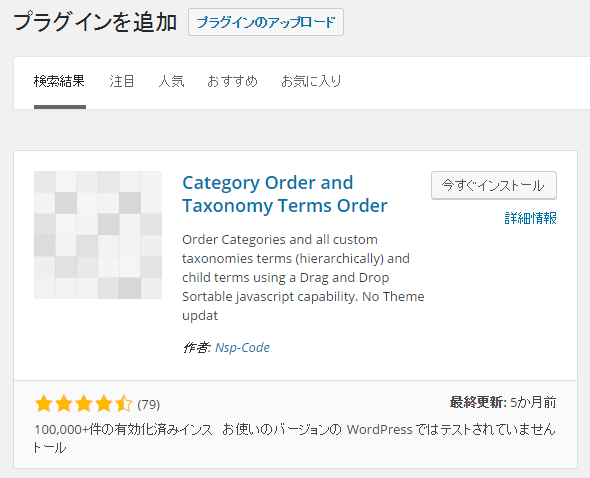Click the WordPress compatibility notice text
The width and height of the screenshot is (590, 478).
point(389,429)
